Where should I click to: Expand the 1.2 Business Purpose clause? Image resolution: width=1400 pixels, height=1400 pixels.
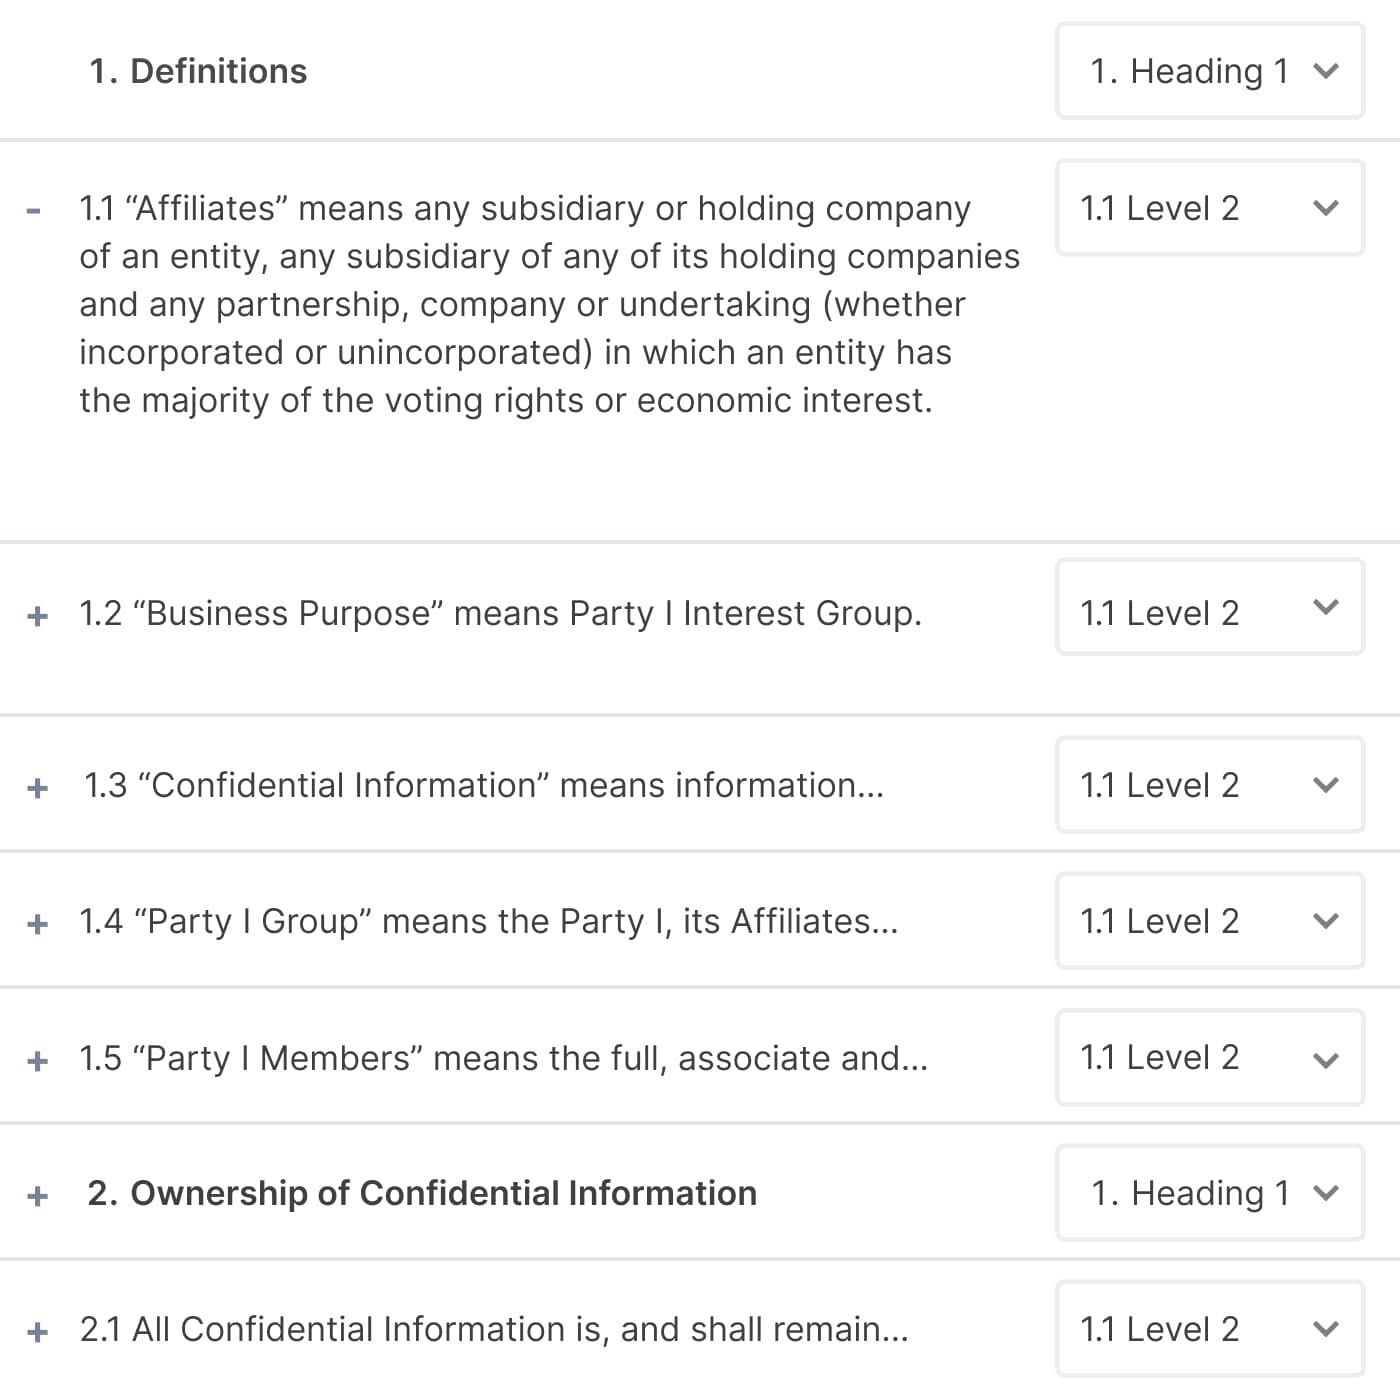point(38,615)
